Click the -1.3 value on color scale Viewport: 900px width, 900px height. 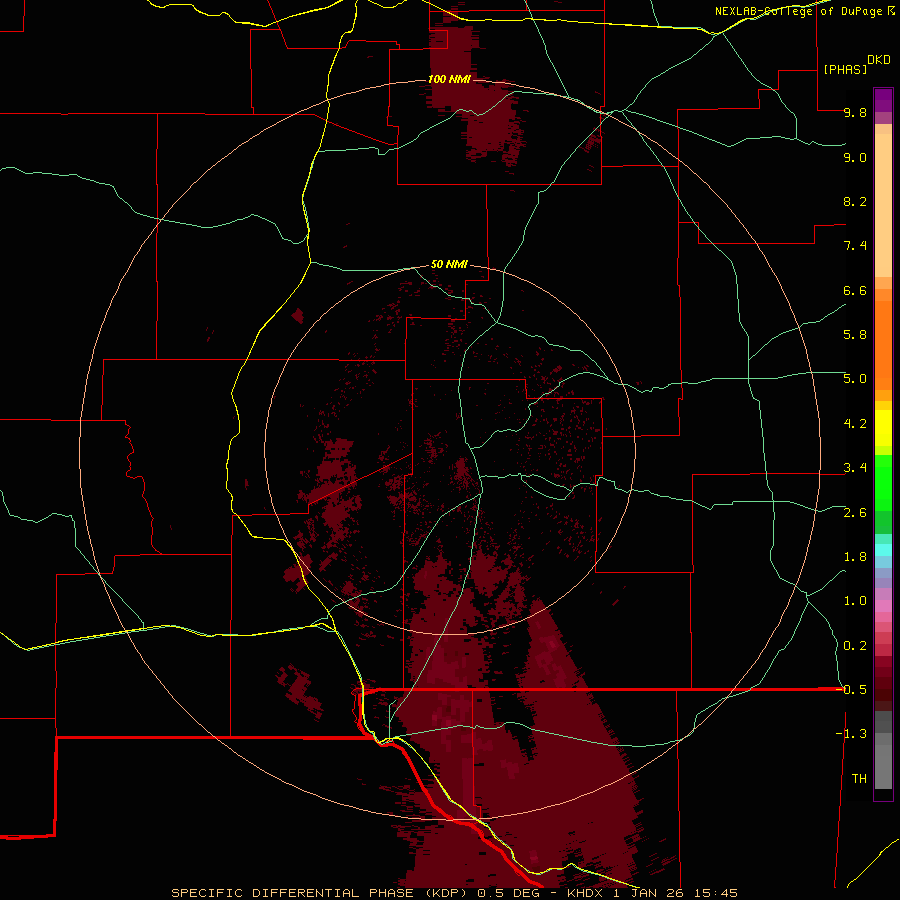click(851, 734)
